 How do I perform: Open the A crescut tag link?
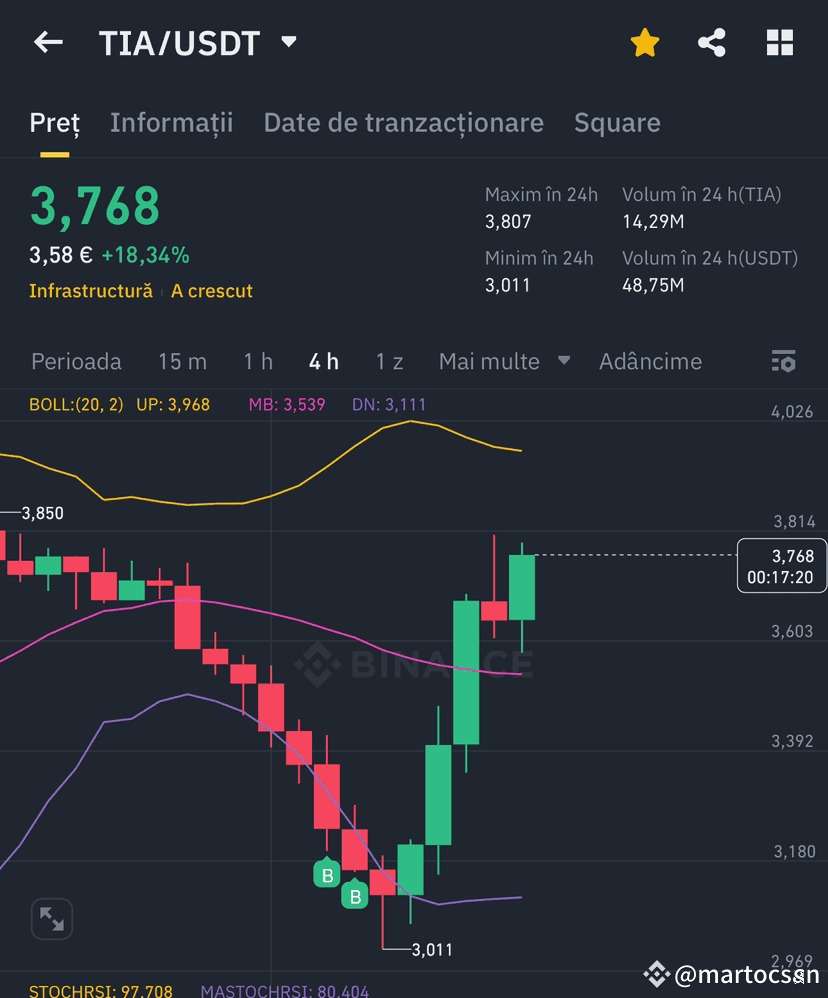[x=212, y=291]
